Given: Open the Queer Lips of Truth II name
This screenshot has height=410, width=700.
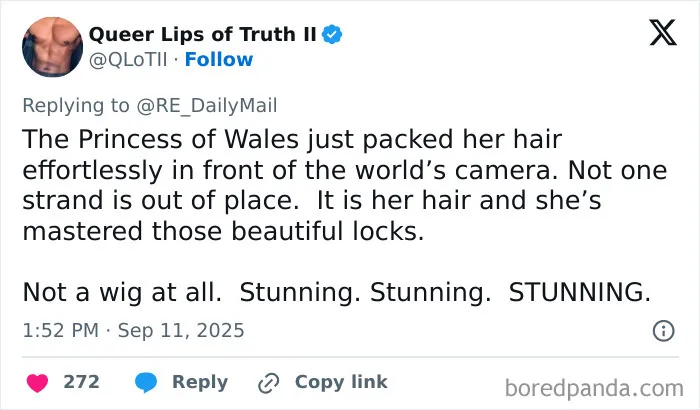Looking at the screenshot, I should tap(203, 34).
